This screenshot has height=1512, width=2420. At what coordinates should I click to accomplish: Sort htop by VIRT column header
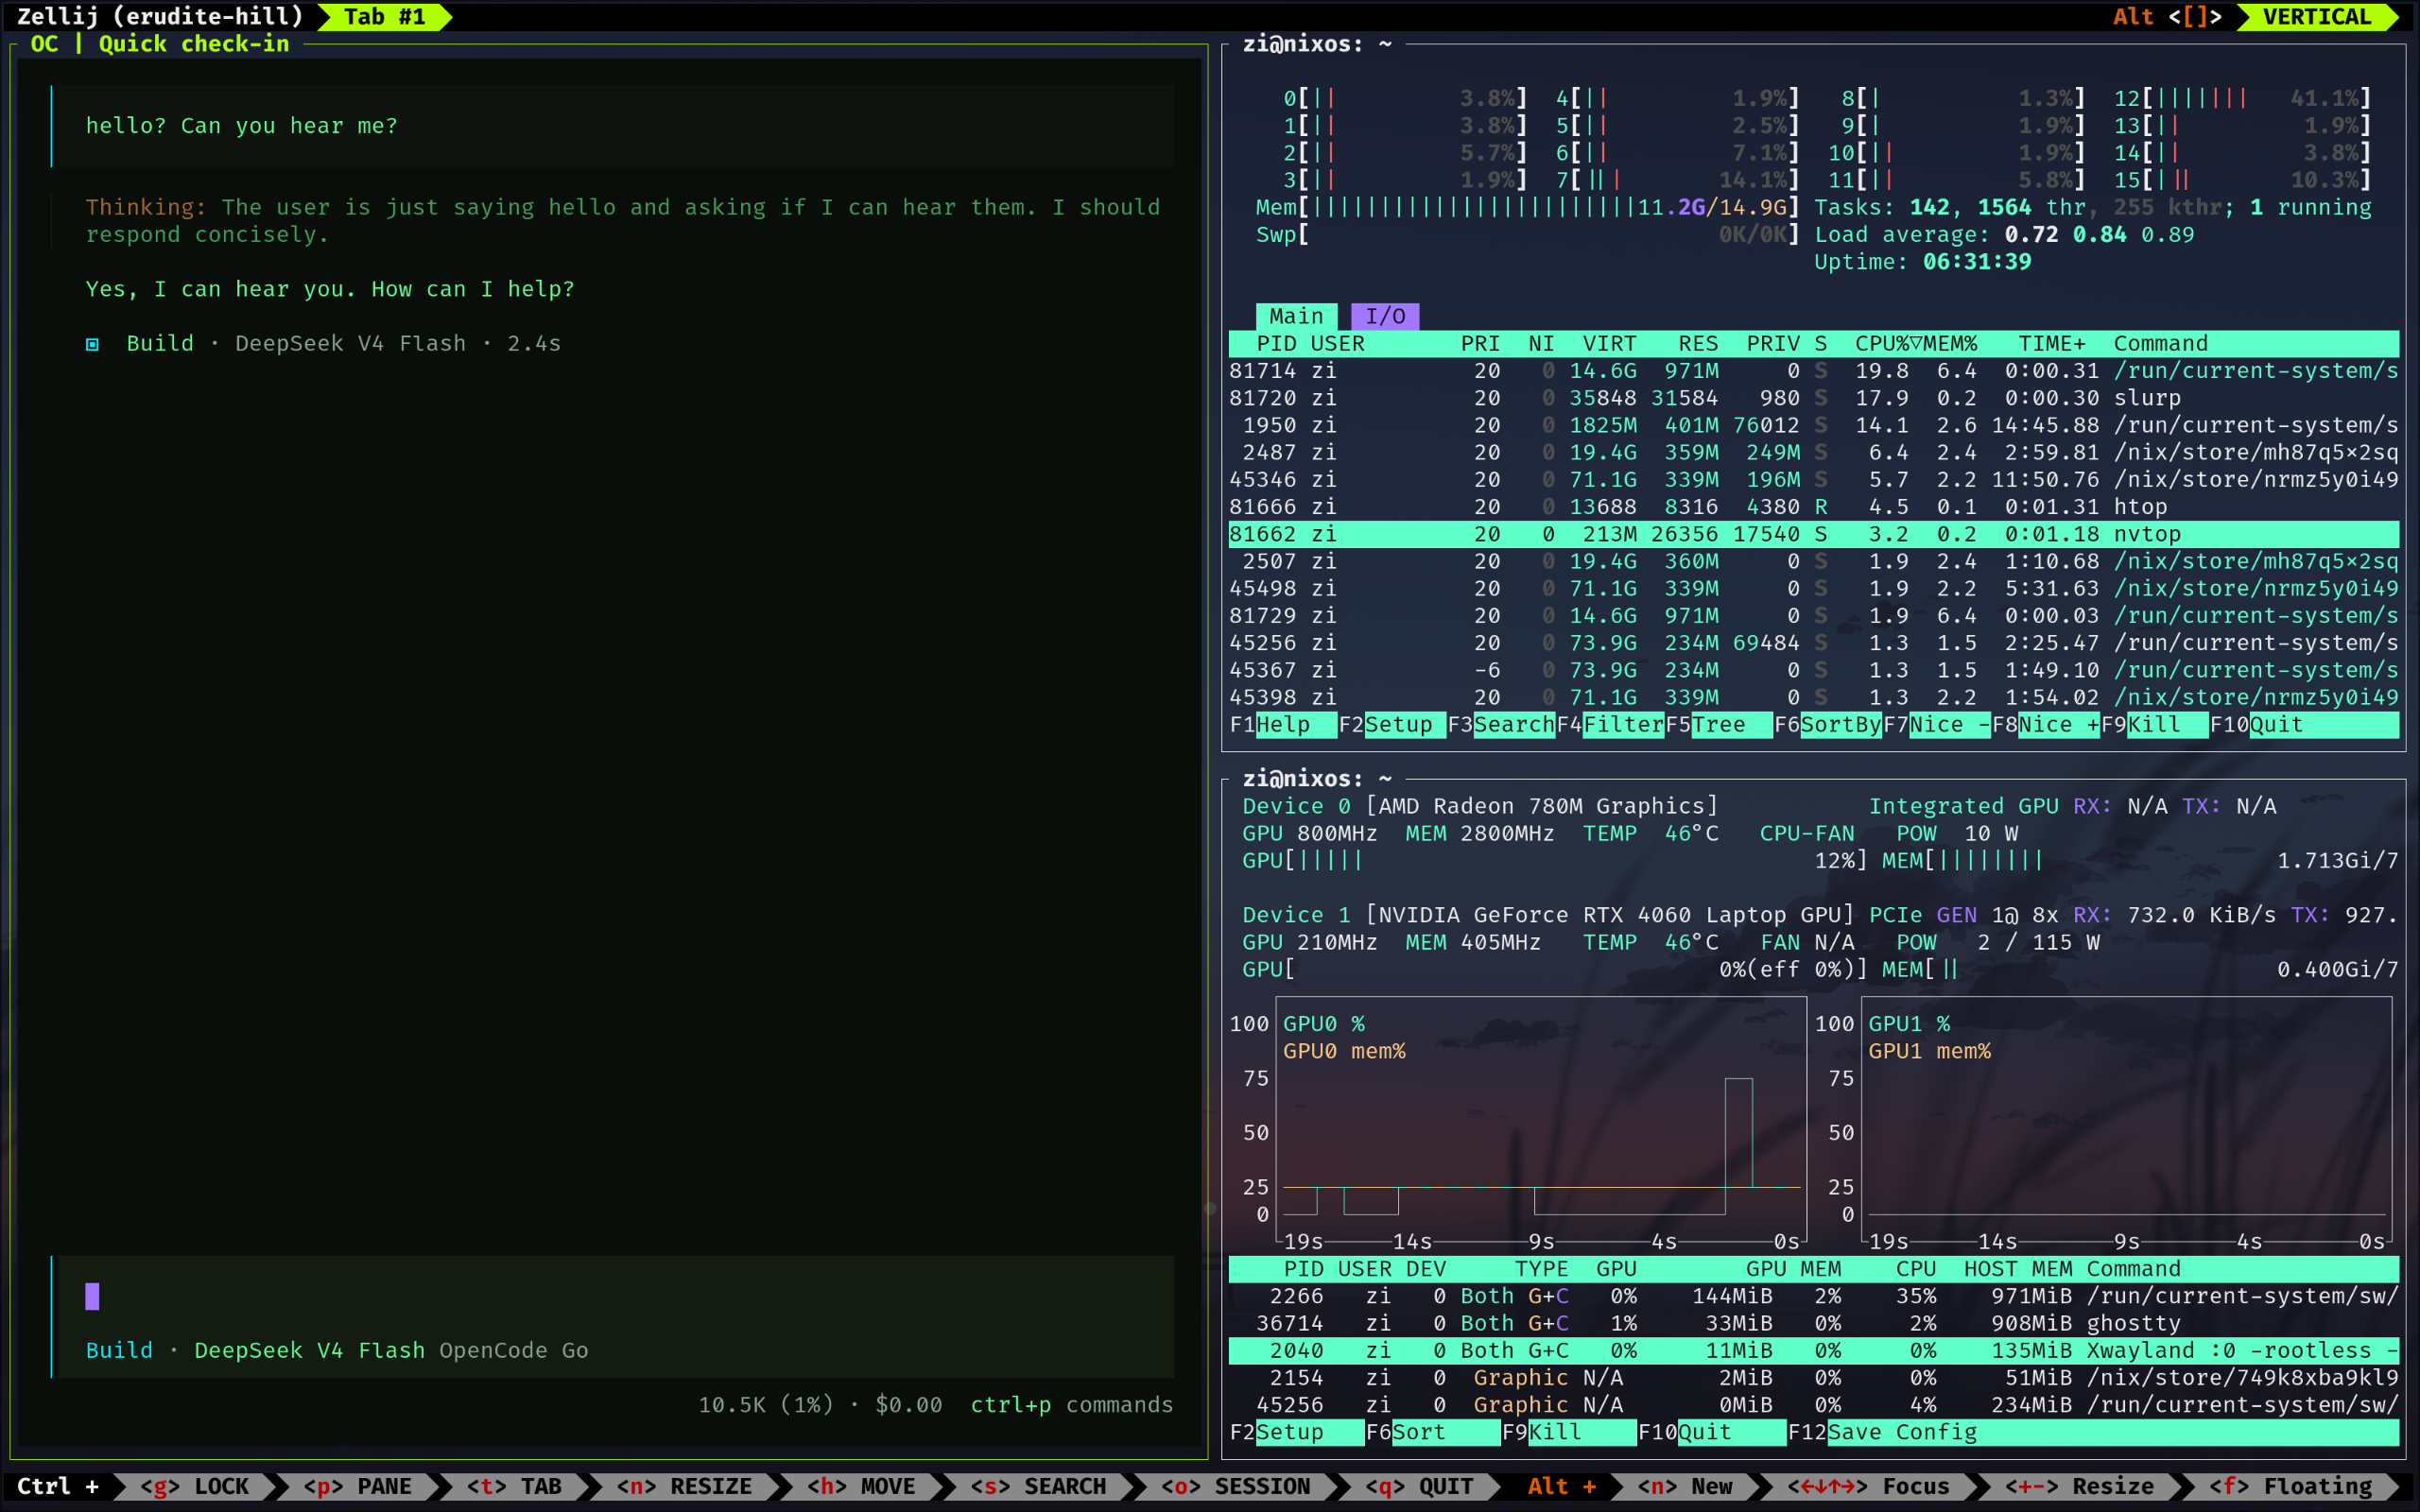[x=1609, y=344]
